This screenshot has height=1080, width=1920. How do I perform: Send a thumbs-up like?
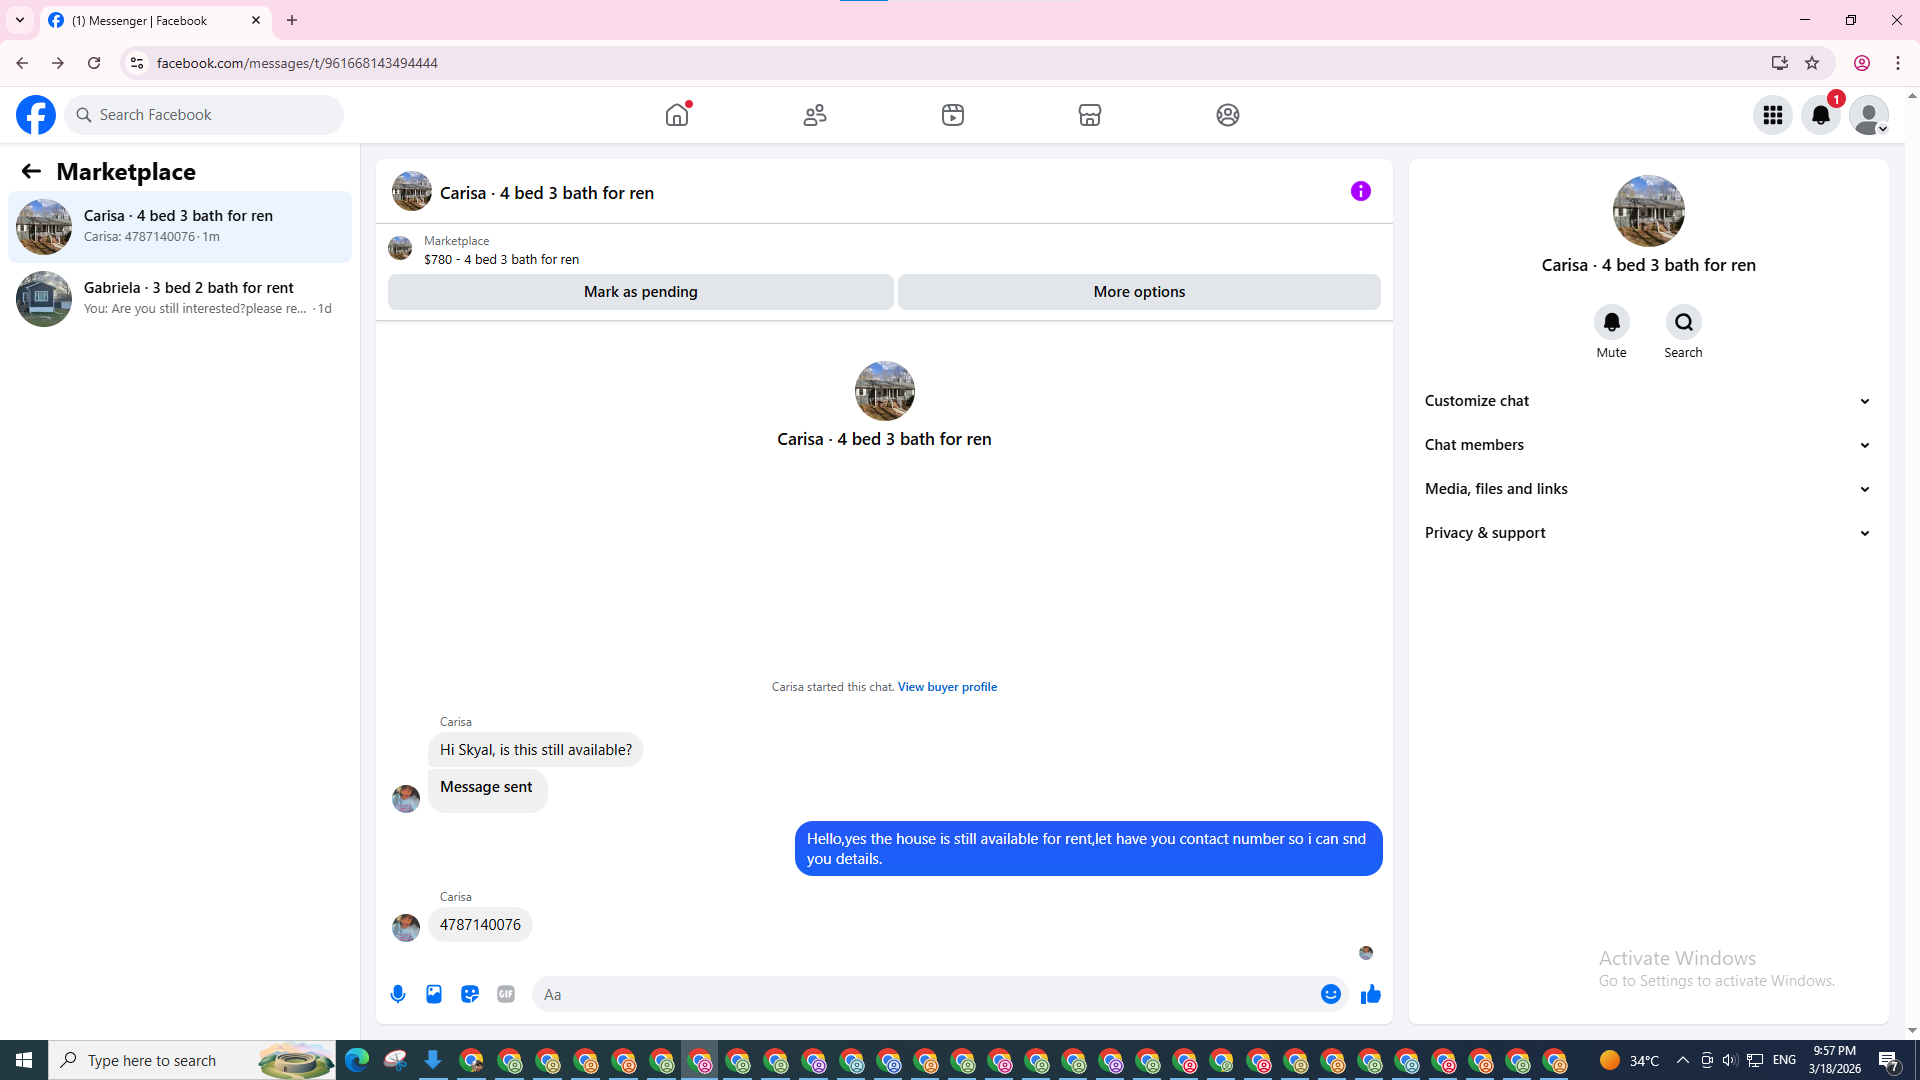(x=1370, y=994)
